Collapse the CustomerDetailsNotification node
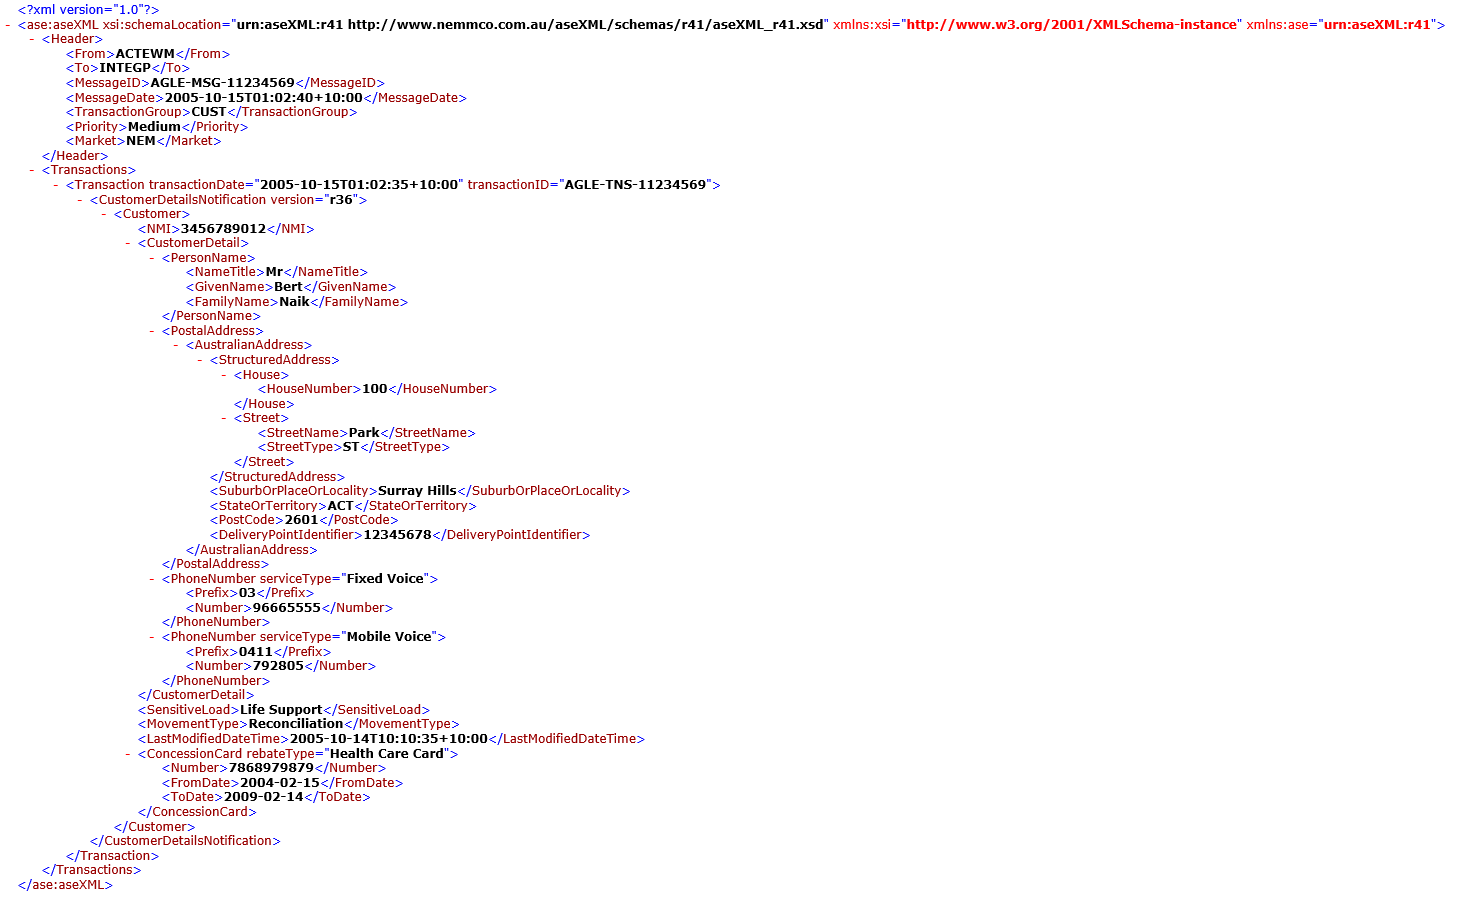The image size is (1457, 910). [80, 200]
